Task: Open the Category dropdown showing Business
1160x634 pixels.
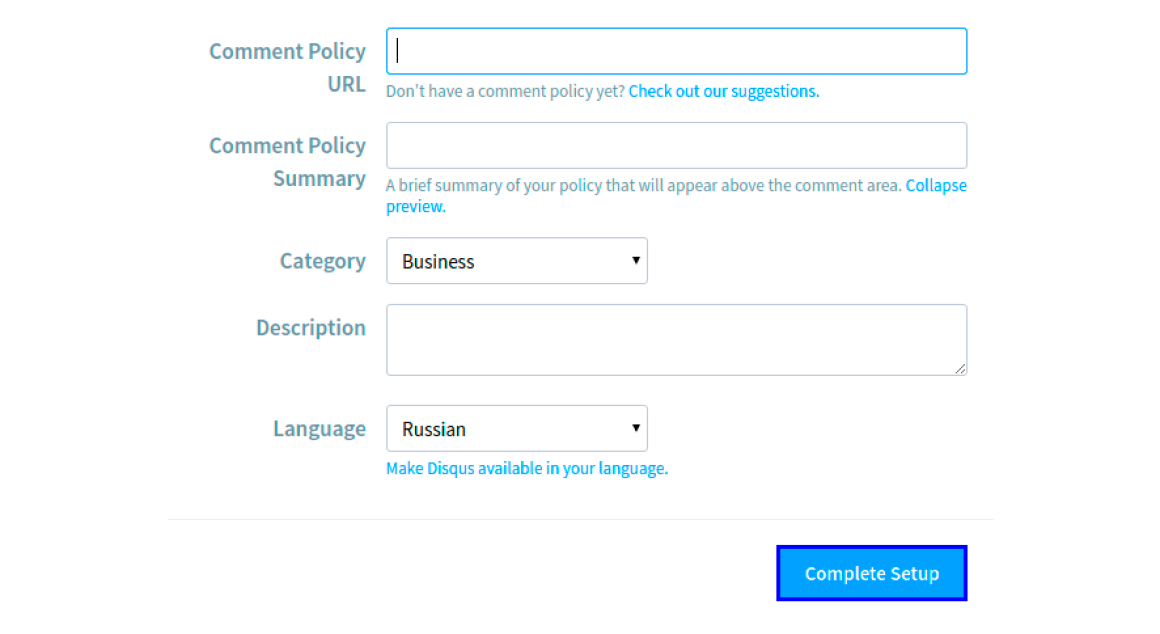Action: pyautogui.click(x=516, y=260)
